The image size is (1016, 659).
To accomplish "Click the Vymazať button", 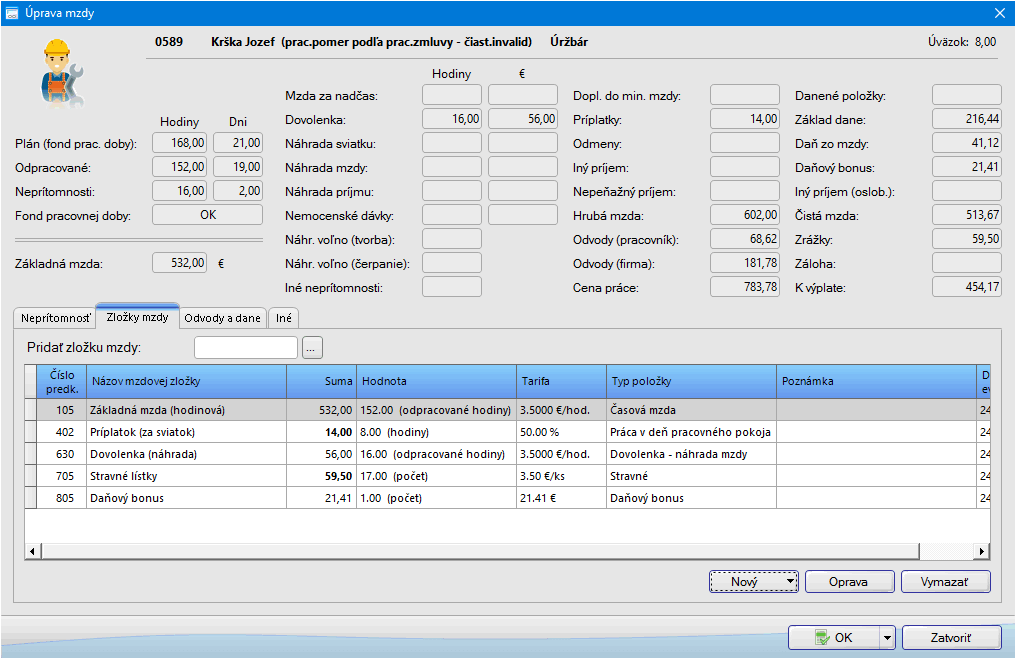I will click(x=945, y=581).
